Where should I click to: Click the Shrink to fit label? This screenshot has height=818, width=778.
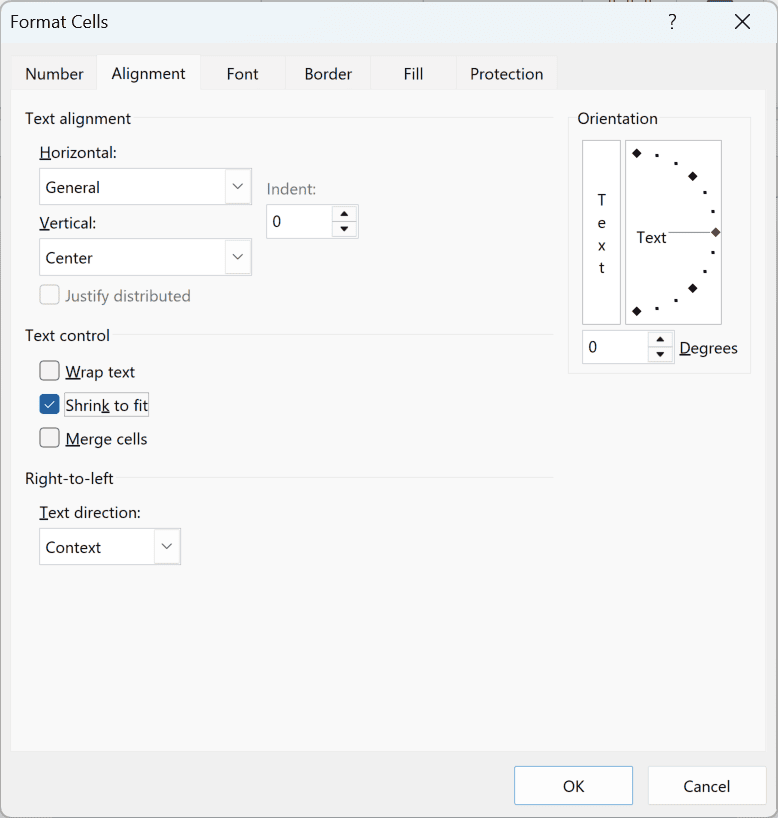106,405
